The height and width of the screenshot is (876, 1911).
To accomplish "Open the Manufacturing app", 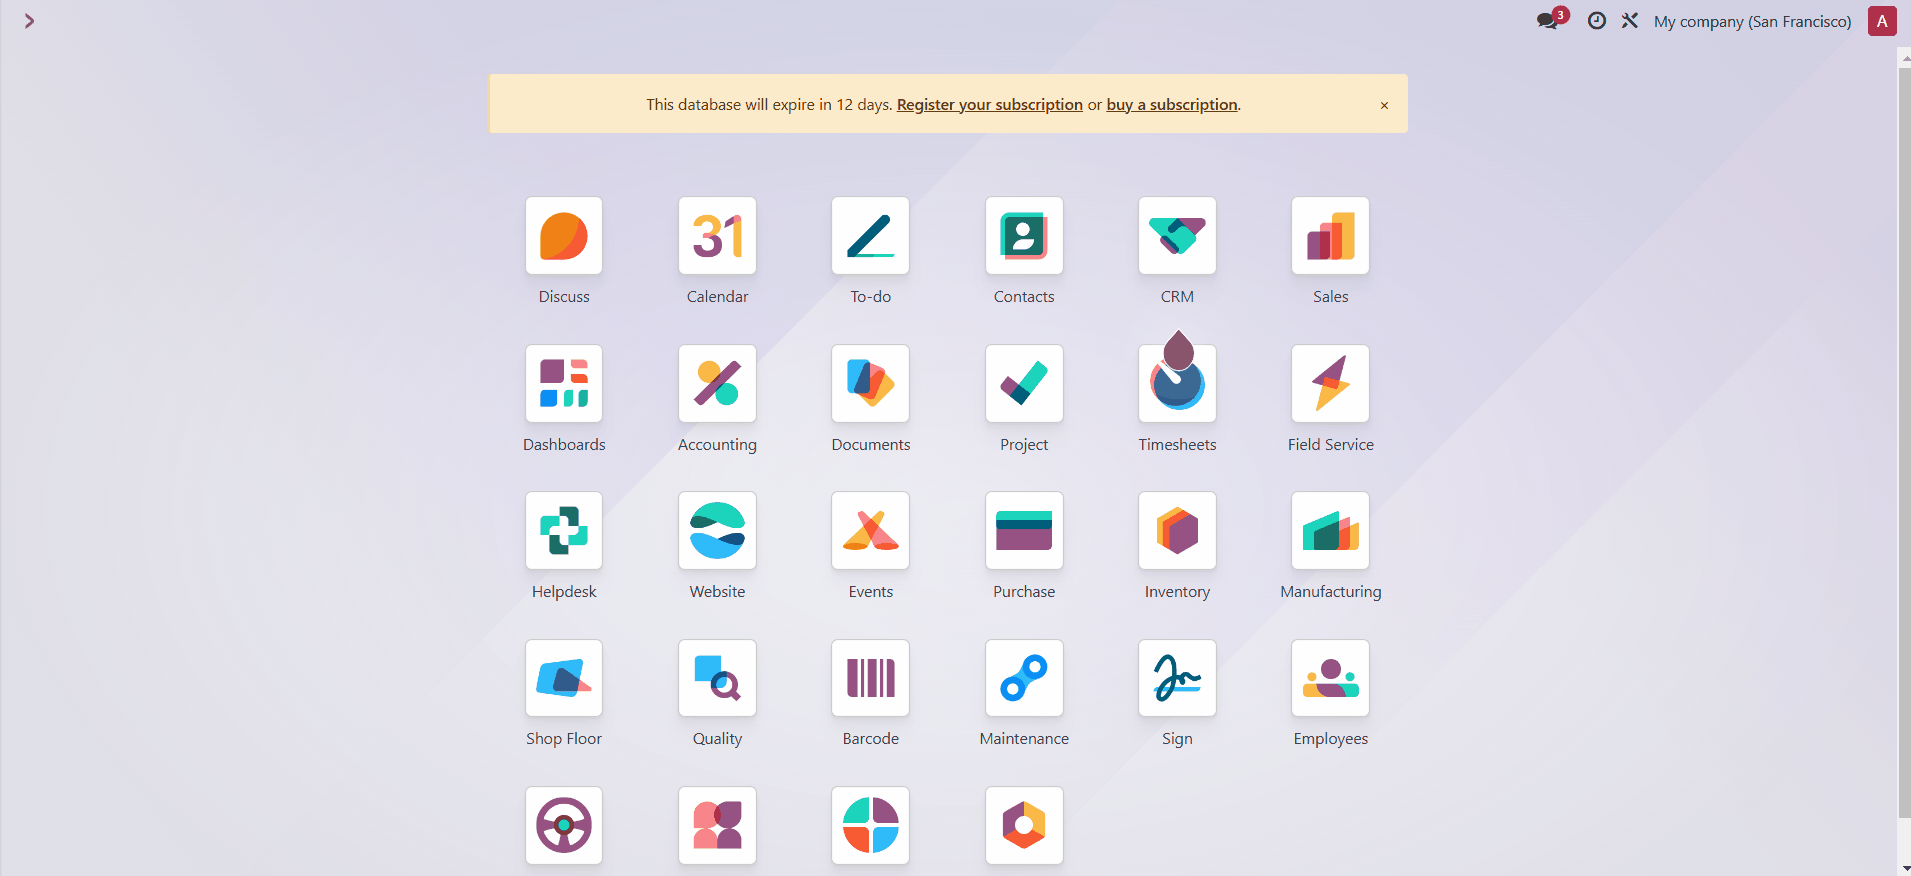I will (x=1330, y=531).
